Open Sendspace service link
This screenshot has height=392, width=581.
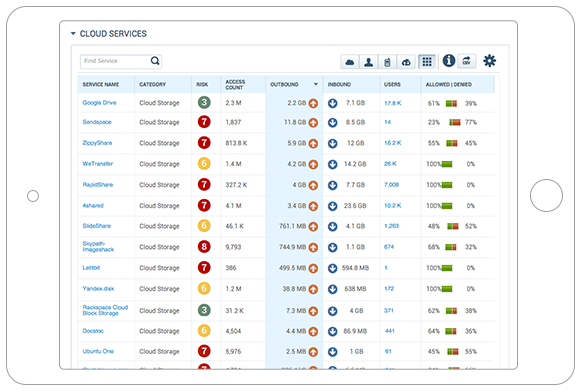[x=97, y=122]
